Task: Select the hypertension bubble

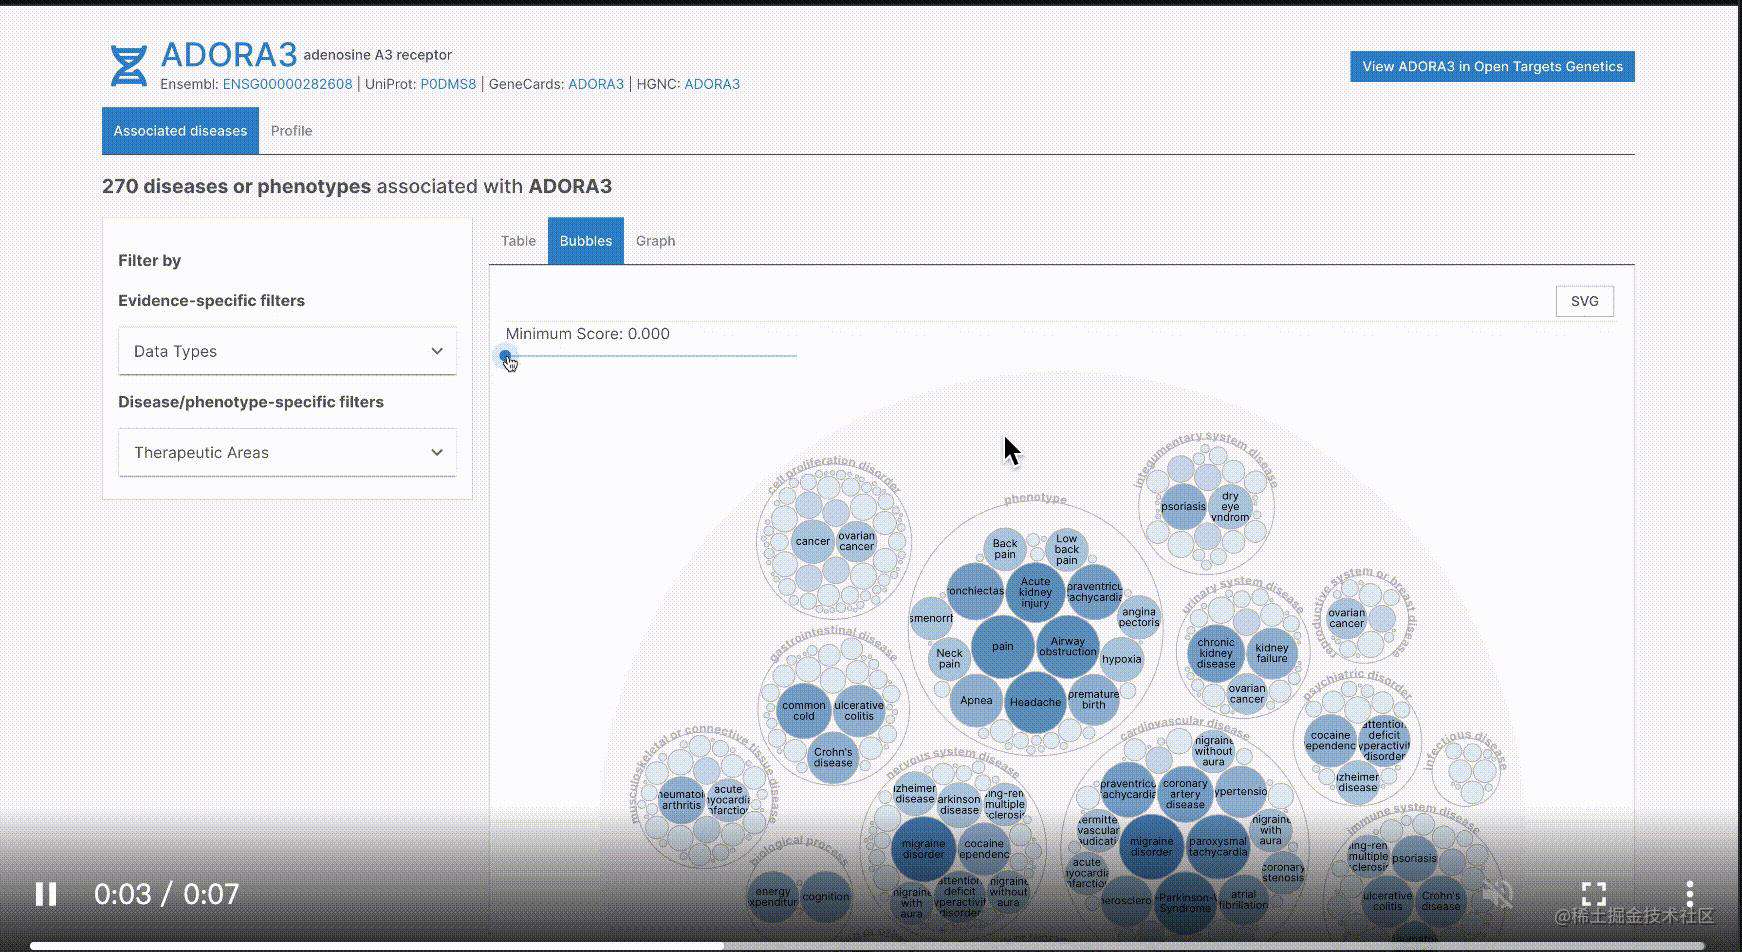Action: [1240, 791]
